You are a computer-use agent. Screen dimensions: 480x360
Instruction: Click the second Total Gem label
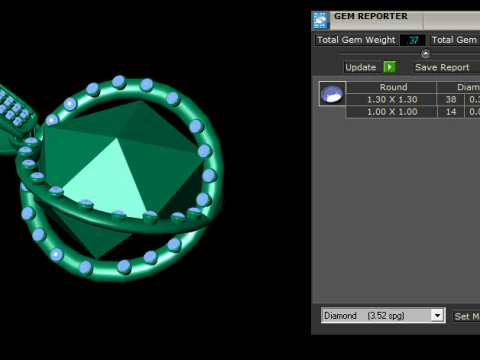tap(455, 40)
